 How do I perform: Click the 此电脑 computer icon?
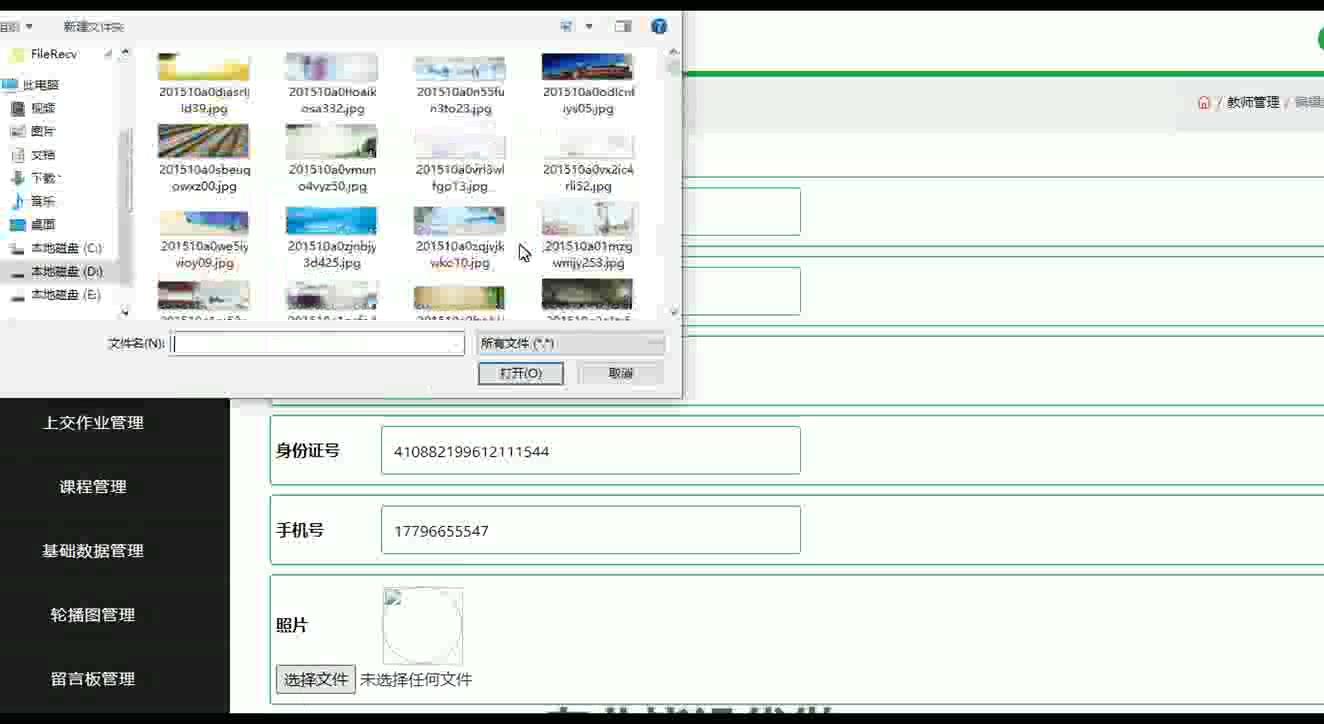click(x=10, y=85)
